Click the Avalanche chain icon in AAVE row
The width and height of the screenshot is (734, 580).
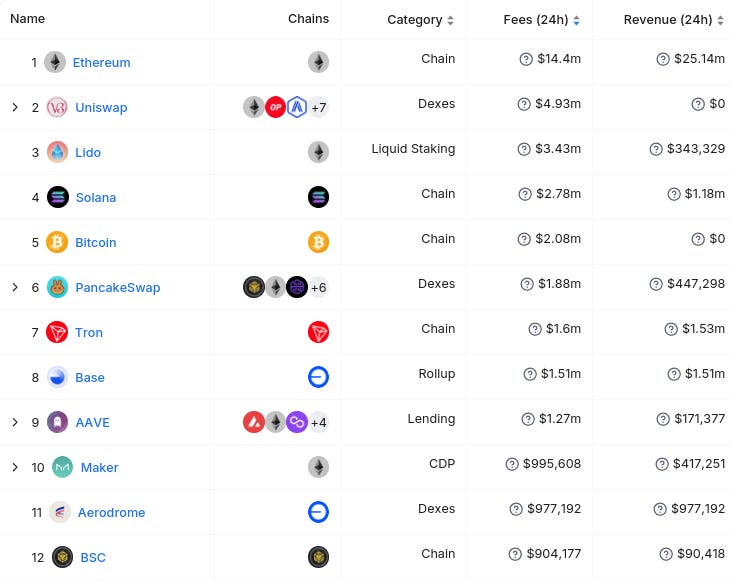[254, 422]
